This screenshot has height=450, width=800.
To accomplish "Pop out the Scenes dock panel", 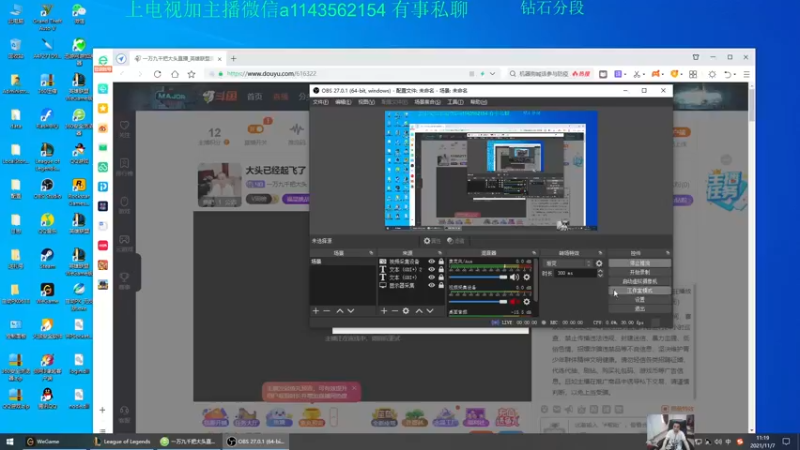I will point(371,253).
